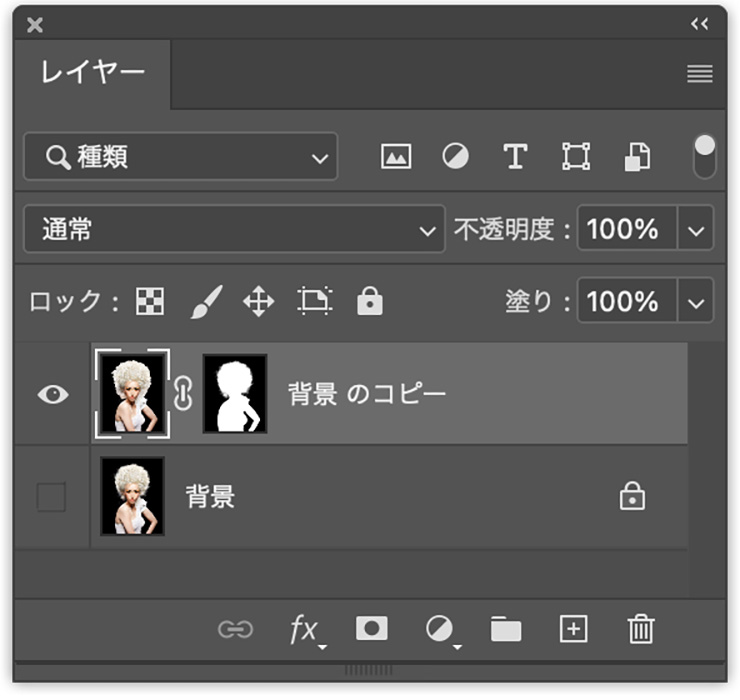Open the 通常 blend mode dropdown
This screenshot has height=700, width=740.
pyautogui.click(x=234, y=230)
